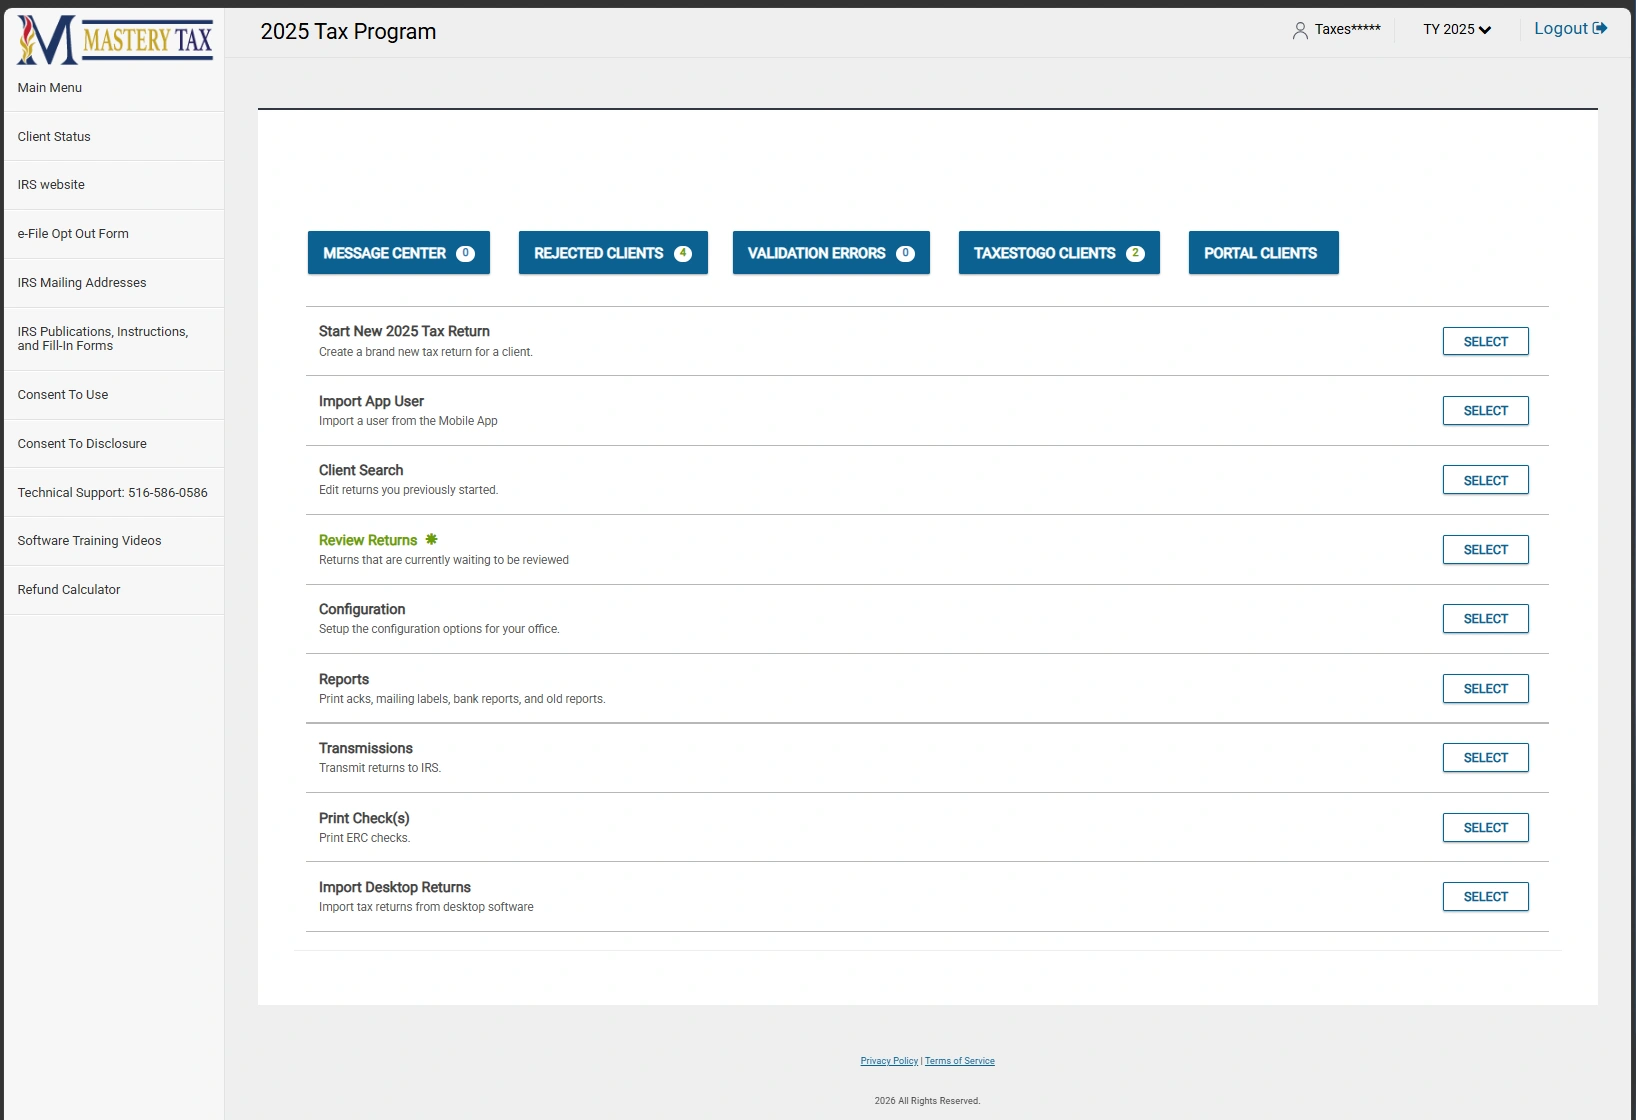
Task: Open e-File Opt Out Form
Action: 114,234
